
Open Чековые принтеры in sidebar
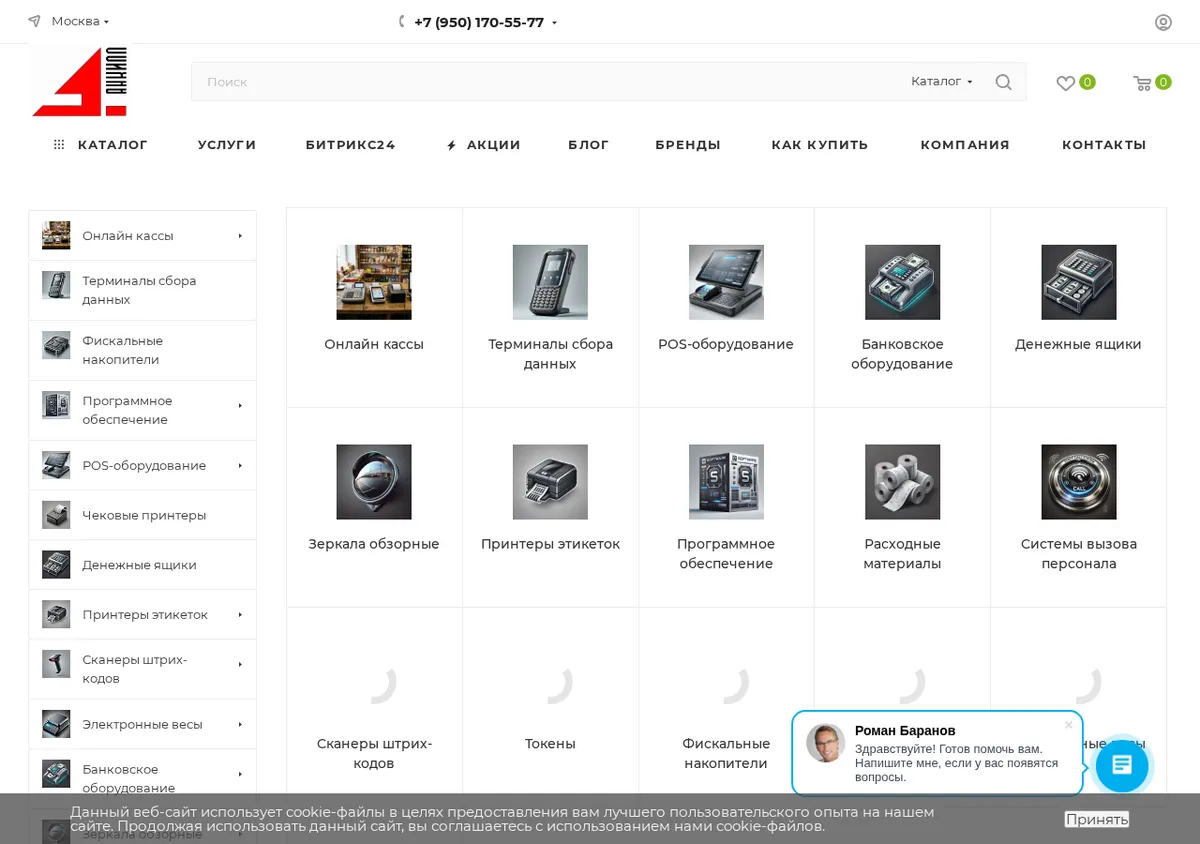143,515
